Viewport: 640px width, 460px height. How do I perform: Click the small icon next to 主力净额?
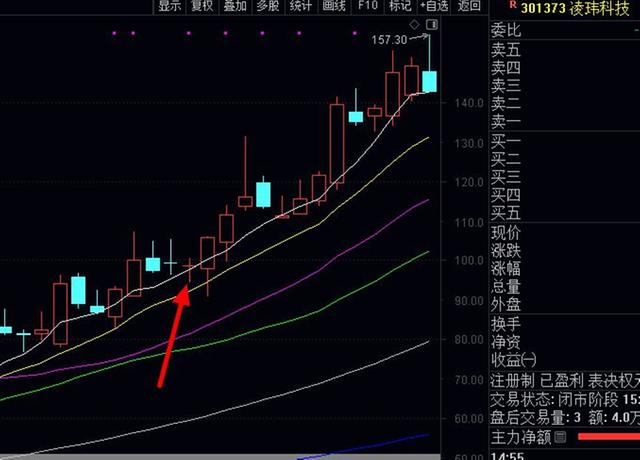(x=560, y=437)
